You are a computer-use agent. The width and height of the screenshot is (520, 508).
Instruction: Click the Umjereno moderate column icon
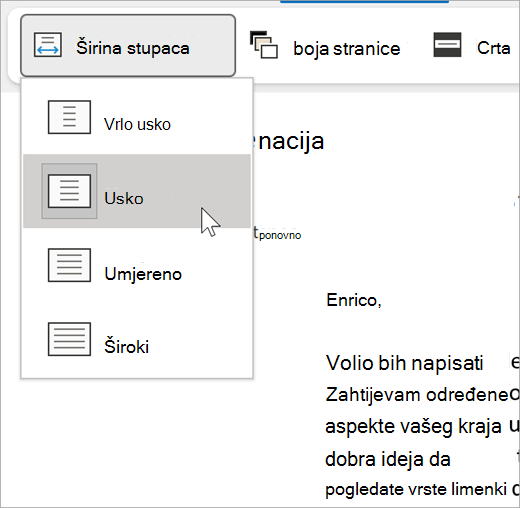click(x=69, y=265)
